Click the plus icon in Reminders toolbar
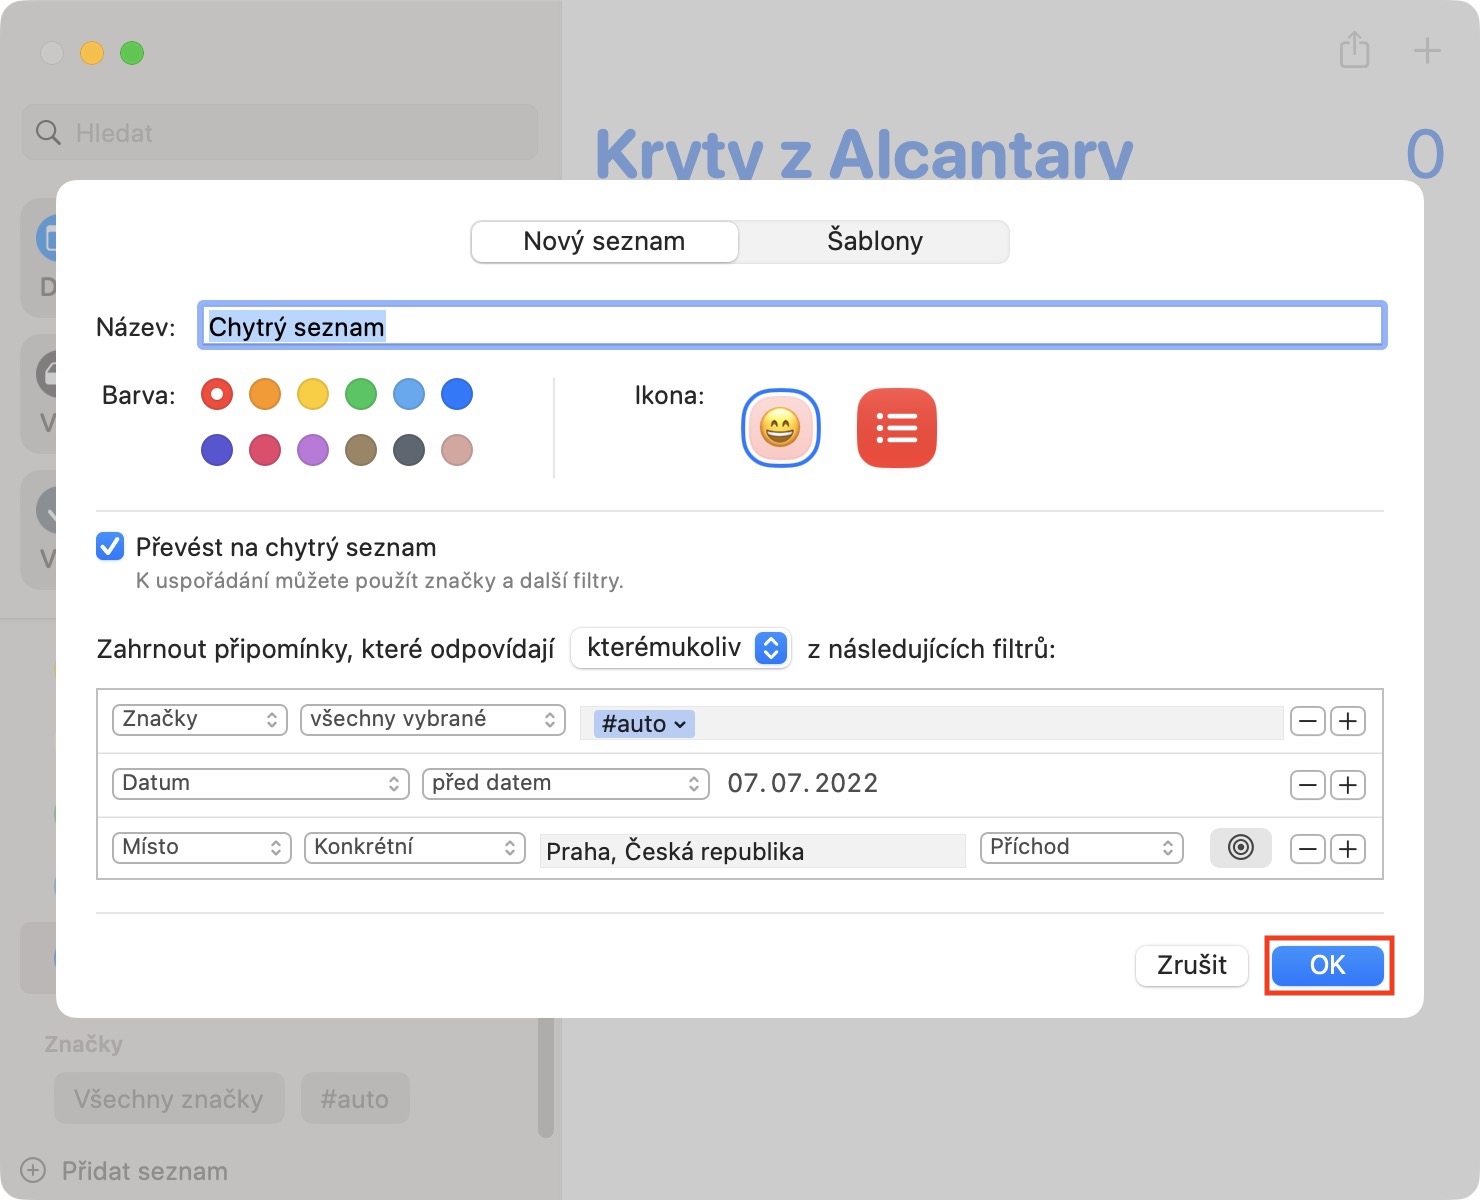This screenshot has width=1480, height=1200. pos(1427,50)
